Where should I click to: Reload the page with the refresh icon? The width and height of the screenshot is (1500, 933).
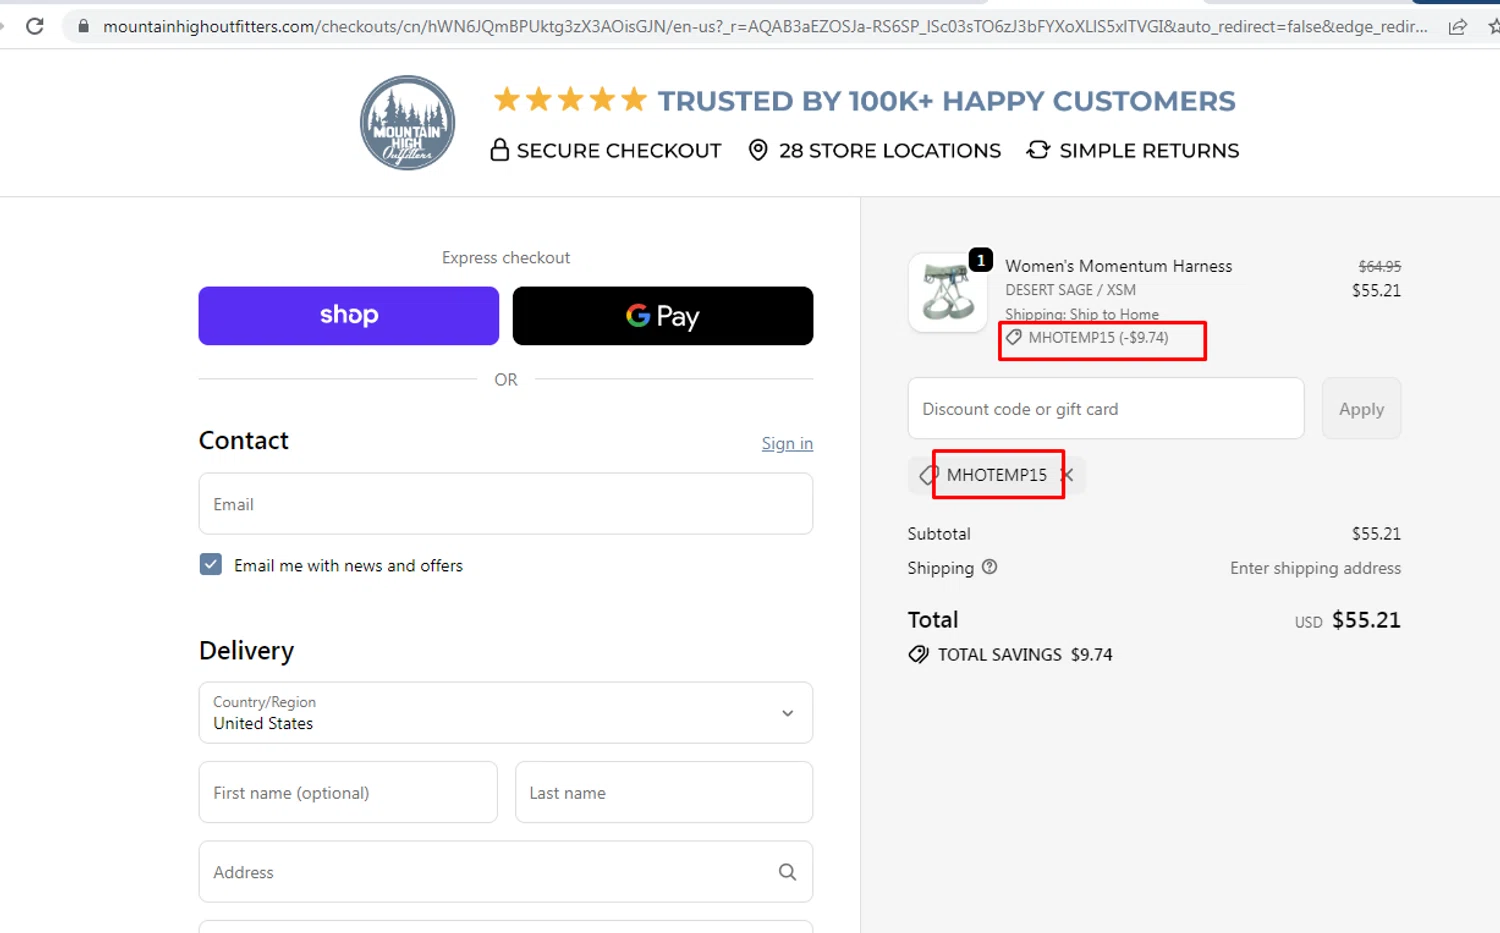35,26
